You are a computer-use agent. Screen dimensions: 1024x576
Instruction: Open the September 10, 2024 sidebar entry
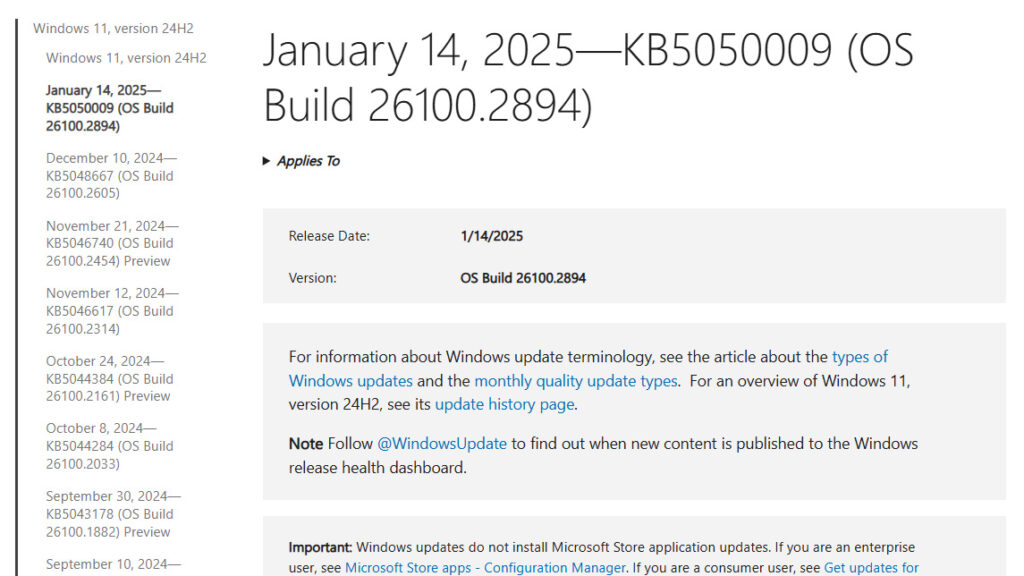click(x=113, y=564)
